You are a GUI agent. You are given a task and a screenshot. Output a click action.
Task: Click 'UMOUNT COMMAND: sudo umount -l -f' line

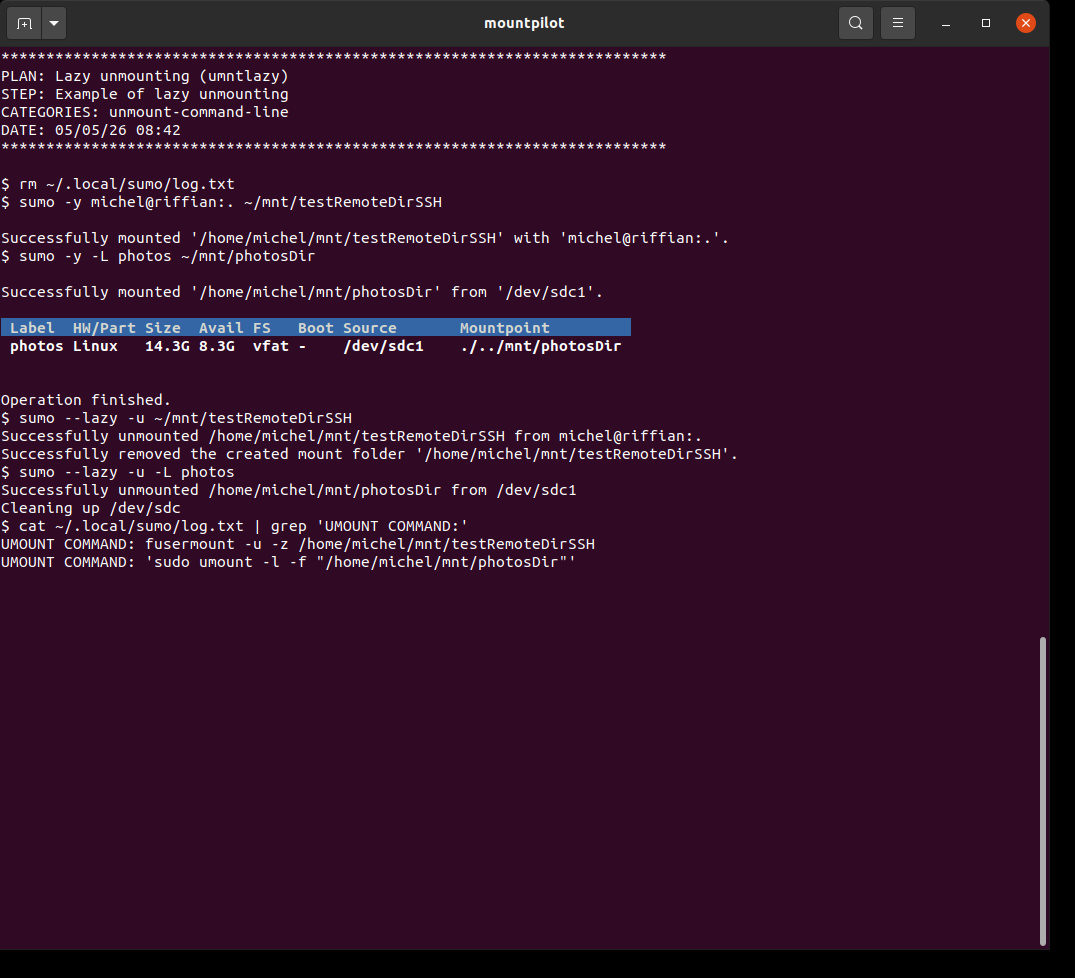tap(289, 562)
